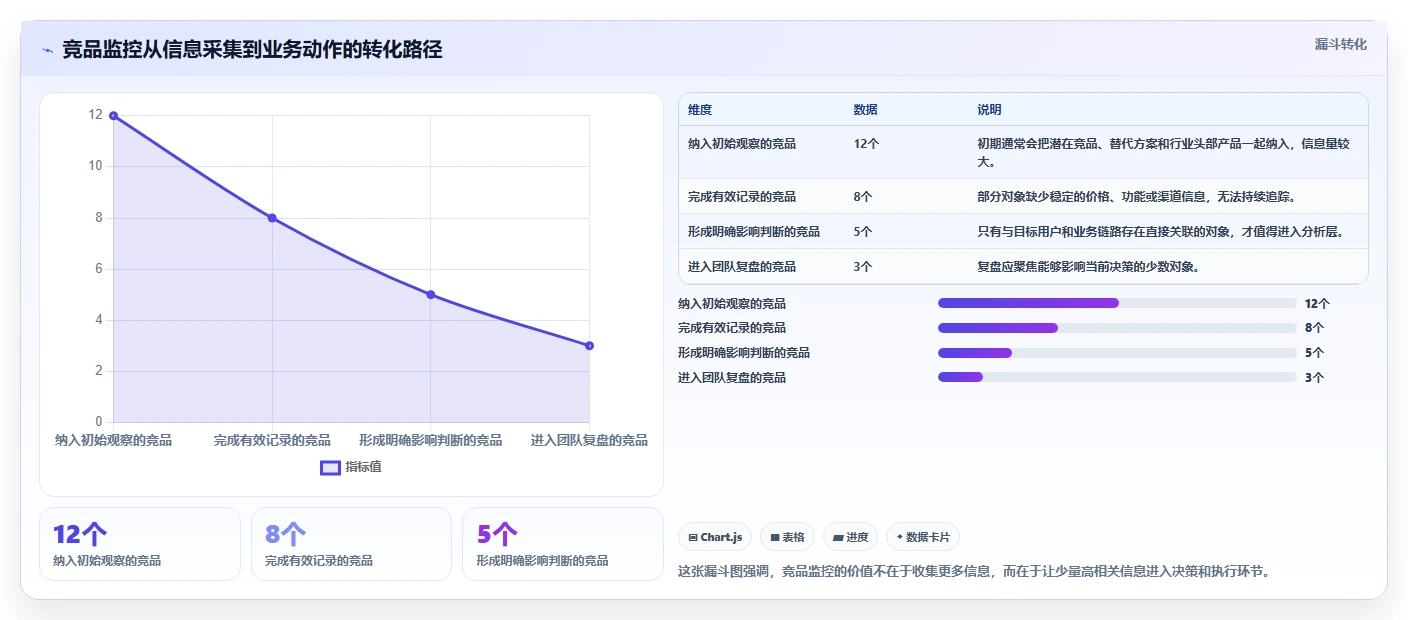The width and height of the screenshot is (1408, 620).
Task: Click the 5个 value next to the progress bar
Action: pos(1314,353)
